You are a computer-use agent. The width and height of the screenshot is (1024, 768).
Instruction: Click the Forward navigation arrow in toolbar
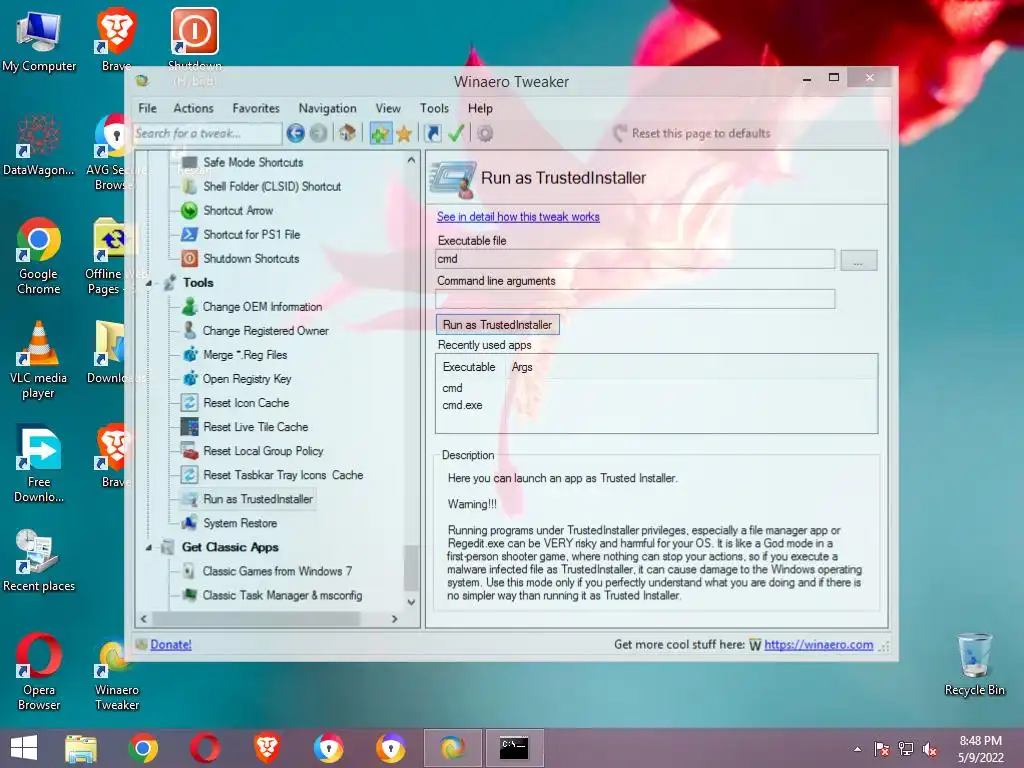point(319,133)
